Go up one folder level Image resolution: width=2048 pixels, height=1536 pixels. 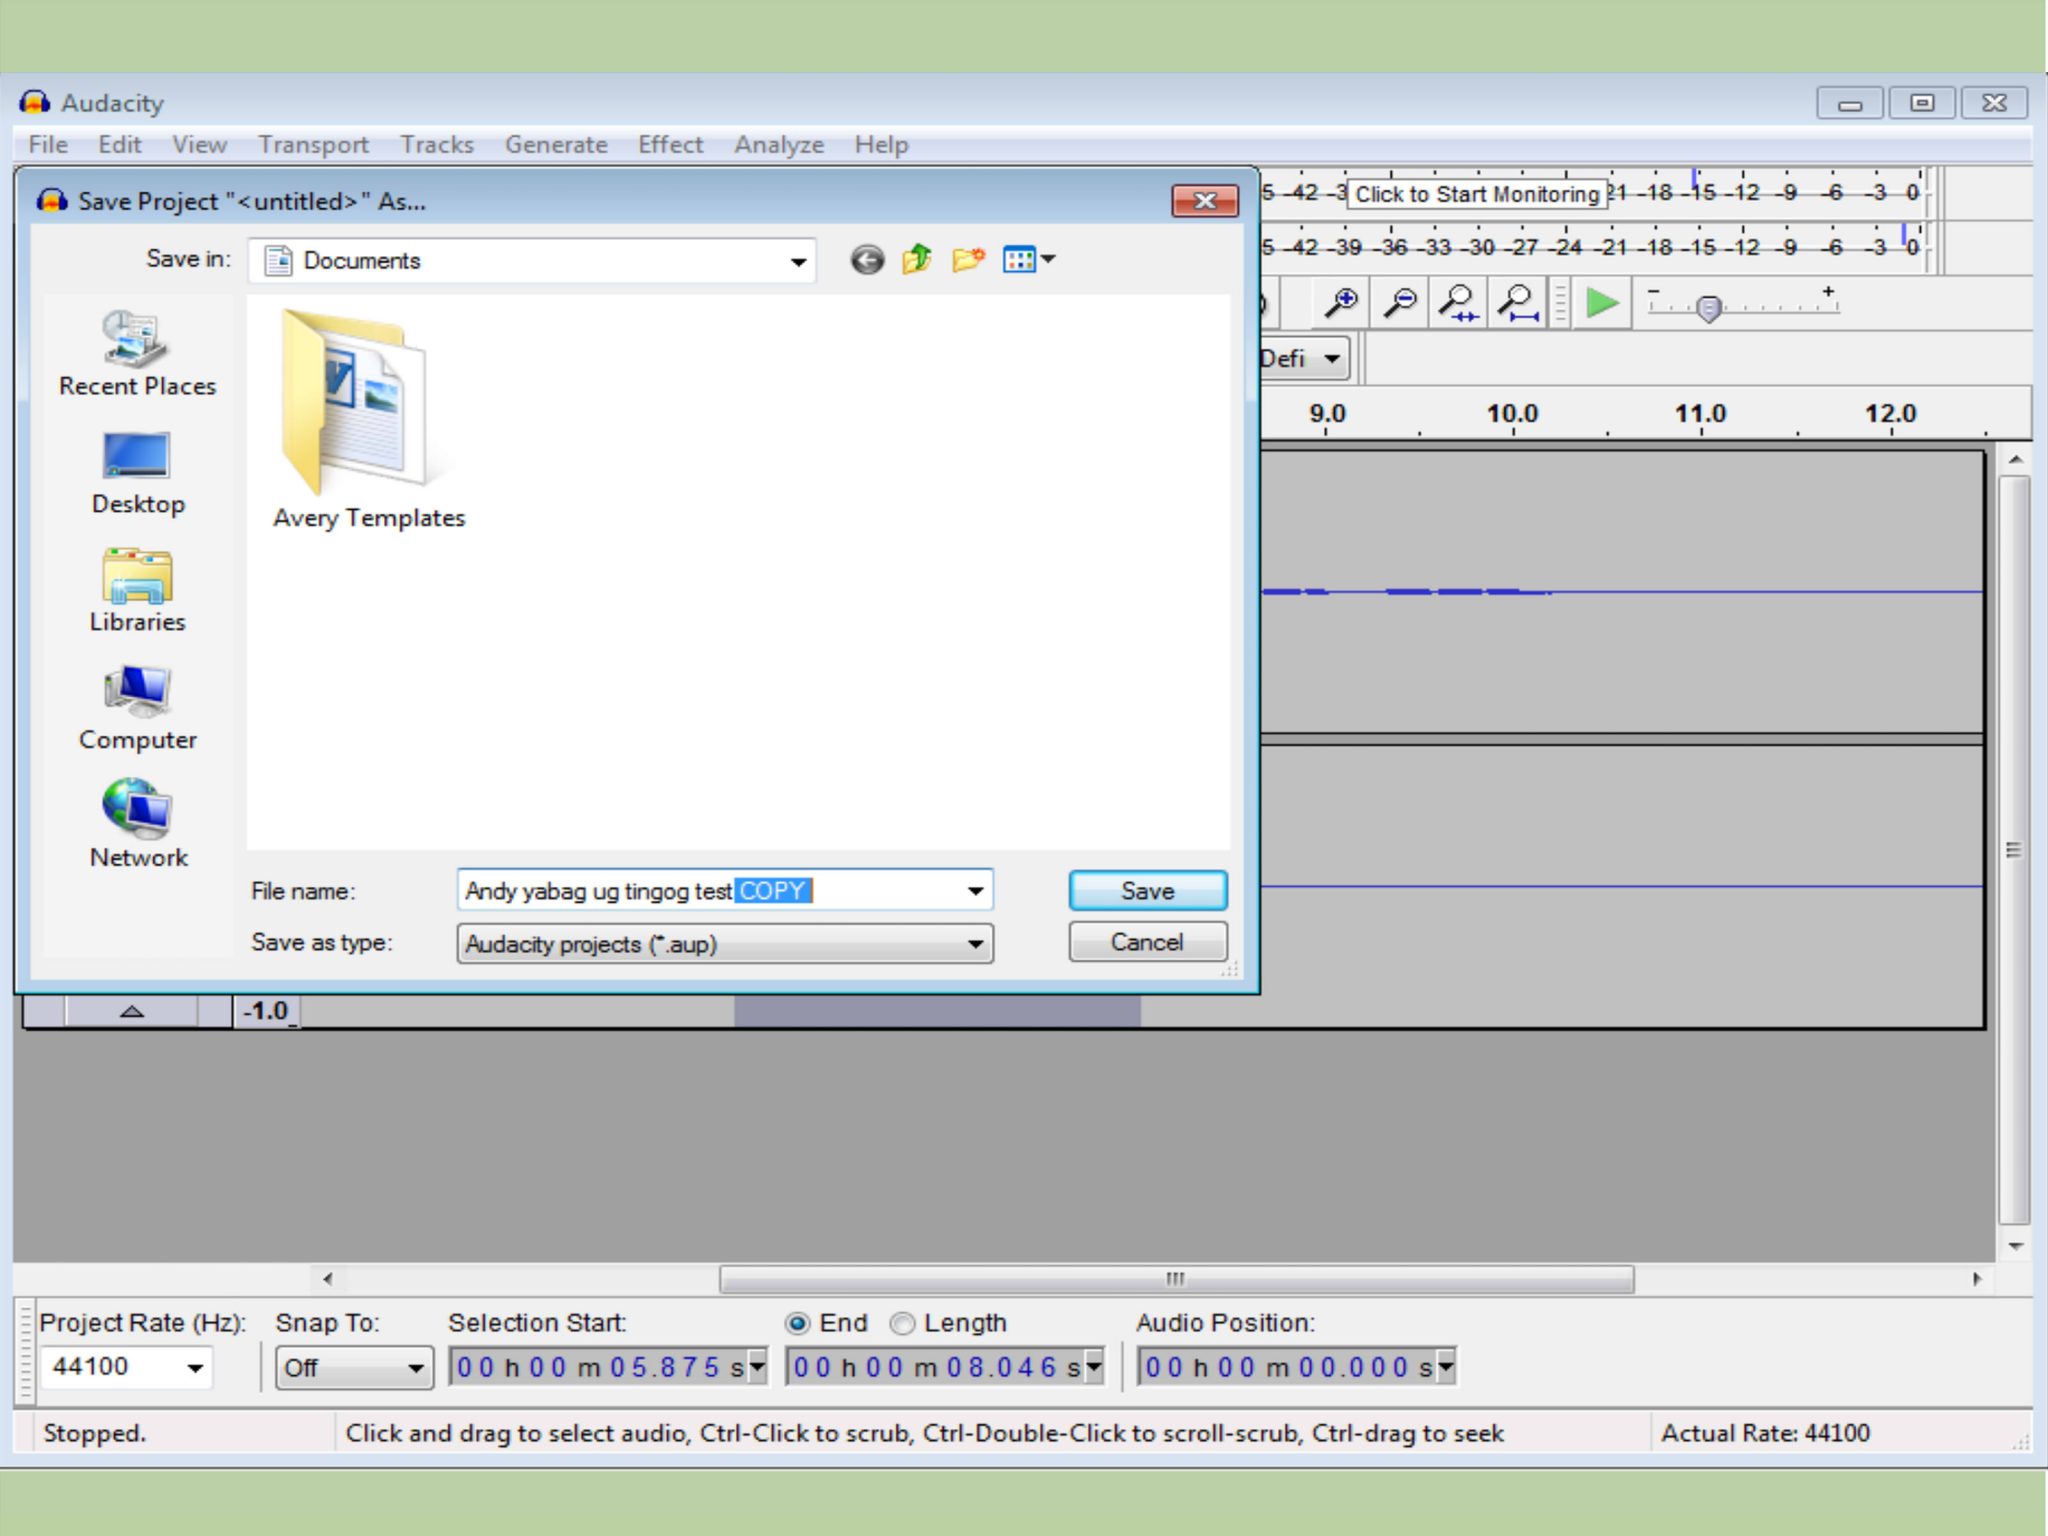point(916,260)
